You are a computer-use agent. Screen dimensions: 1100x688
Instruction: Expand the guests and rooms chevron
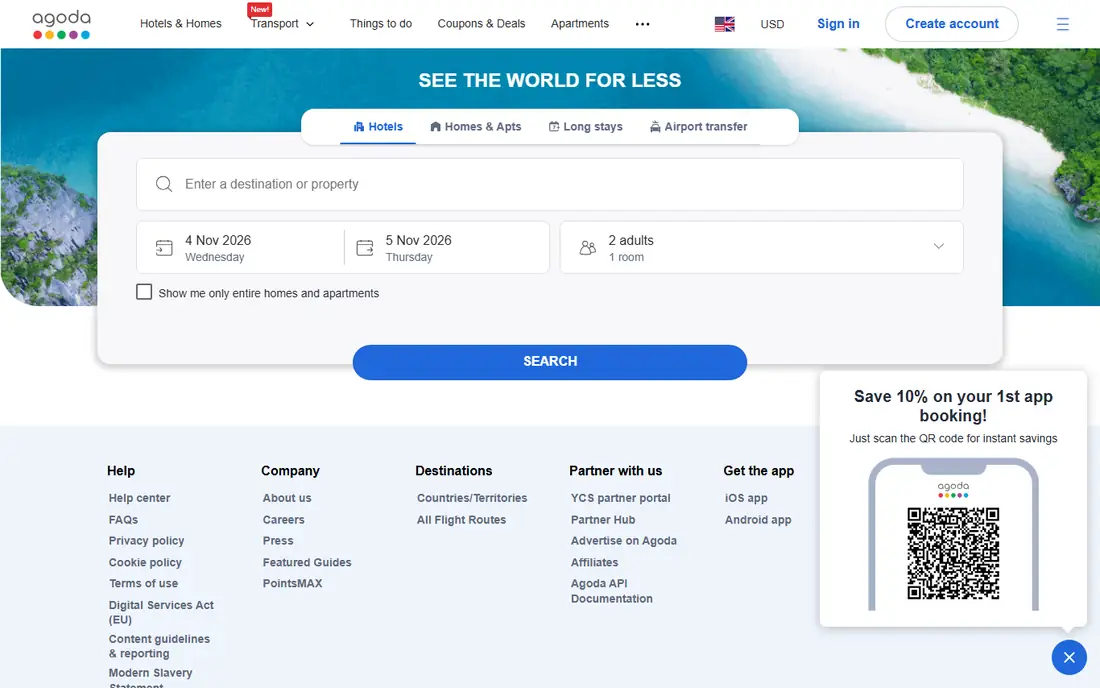tap(939, 246)
